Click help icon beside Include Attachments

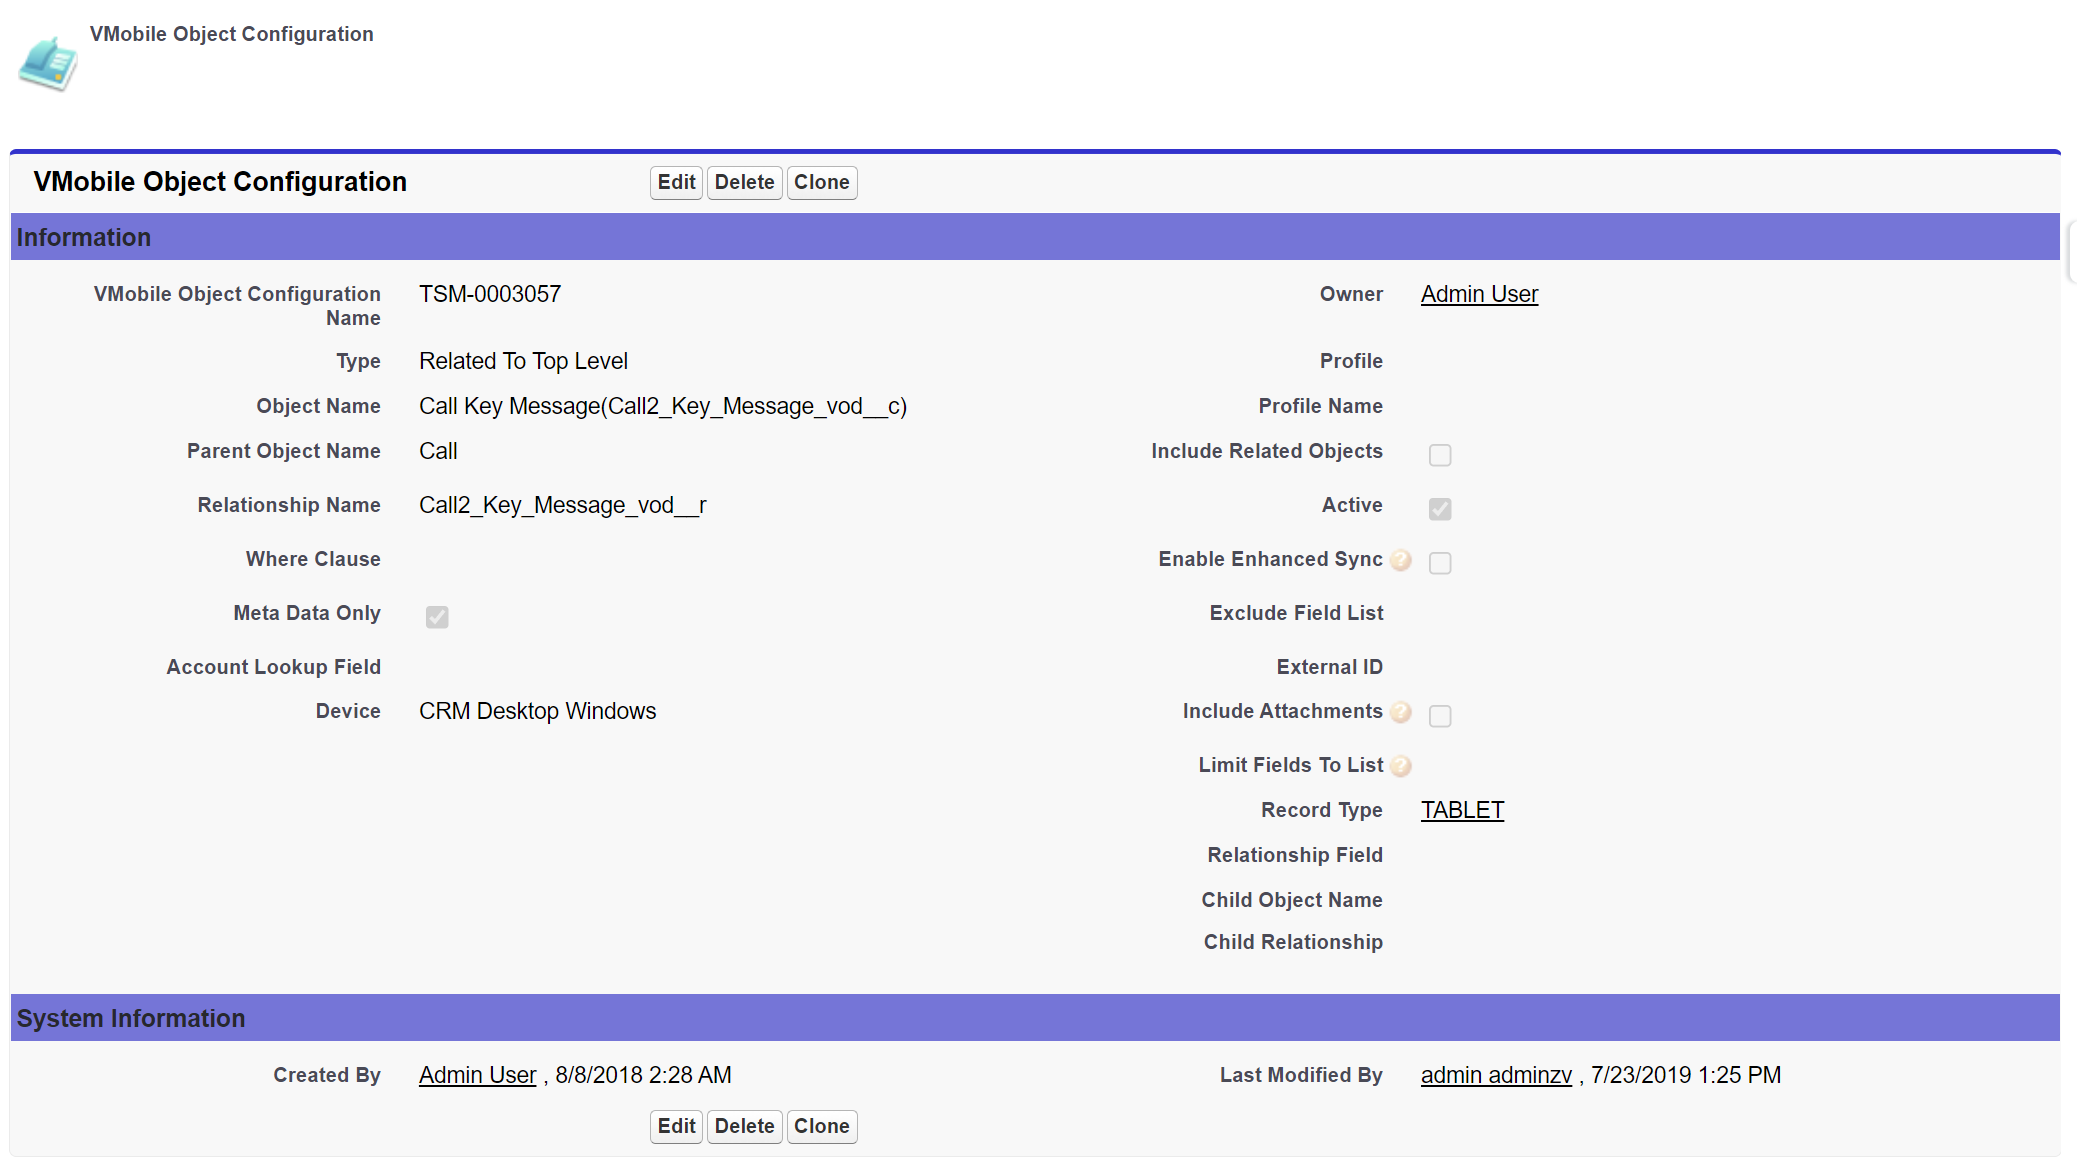point(1401,712)
